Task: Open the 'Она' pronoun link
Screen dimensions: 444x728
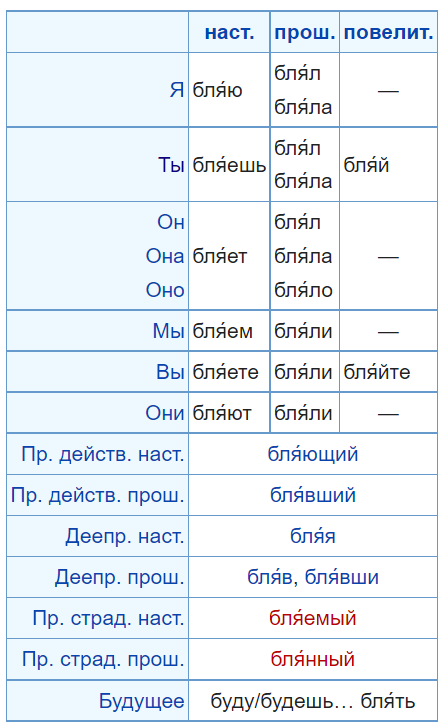Action: [x=165, y=256]
